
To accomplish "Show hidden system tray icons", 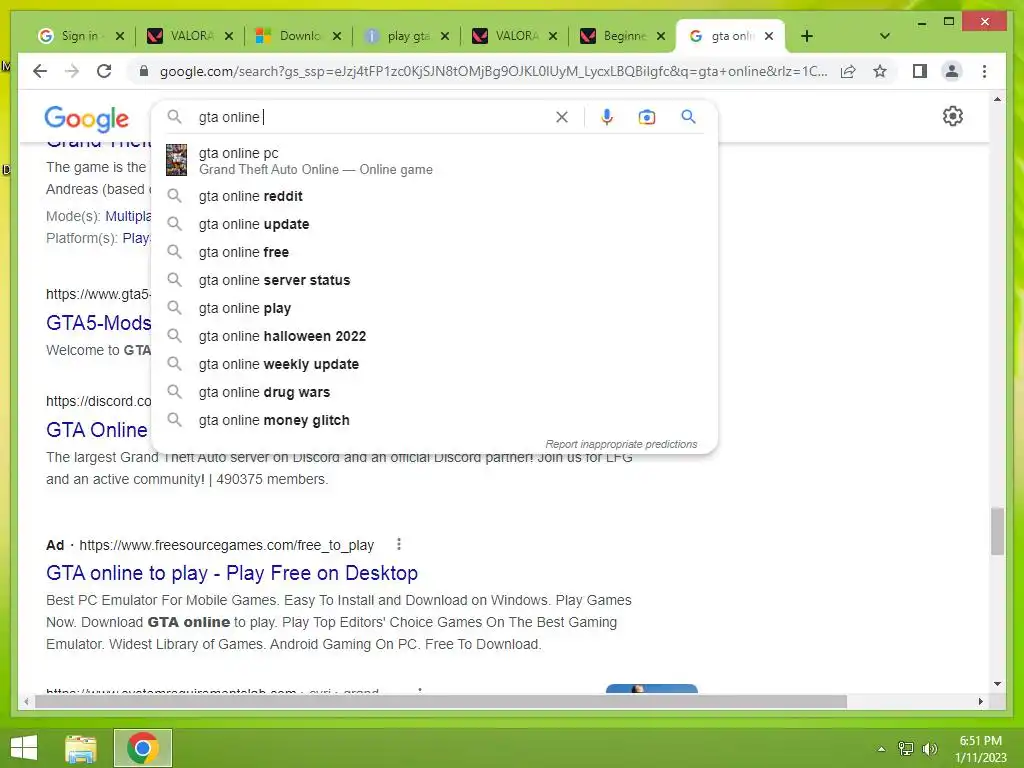I will point(882,749).
